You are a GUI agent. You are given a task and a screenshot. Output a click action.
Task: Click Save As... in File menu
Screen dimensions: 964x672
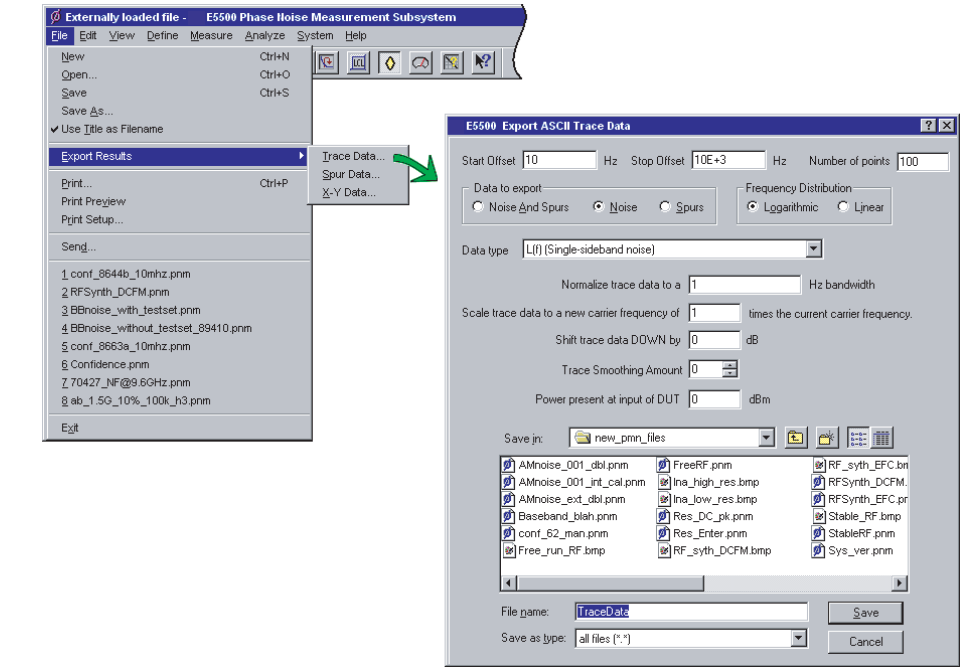[x=87, y=111]
